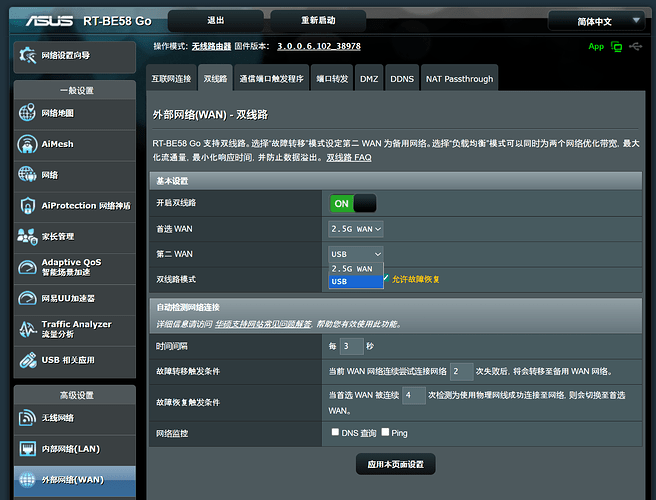Screen dimensions: 656x500
Task: Open the network setup wizard icon
Action: pyautogui.click(x=28, y=55)
